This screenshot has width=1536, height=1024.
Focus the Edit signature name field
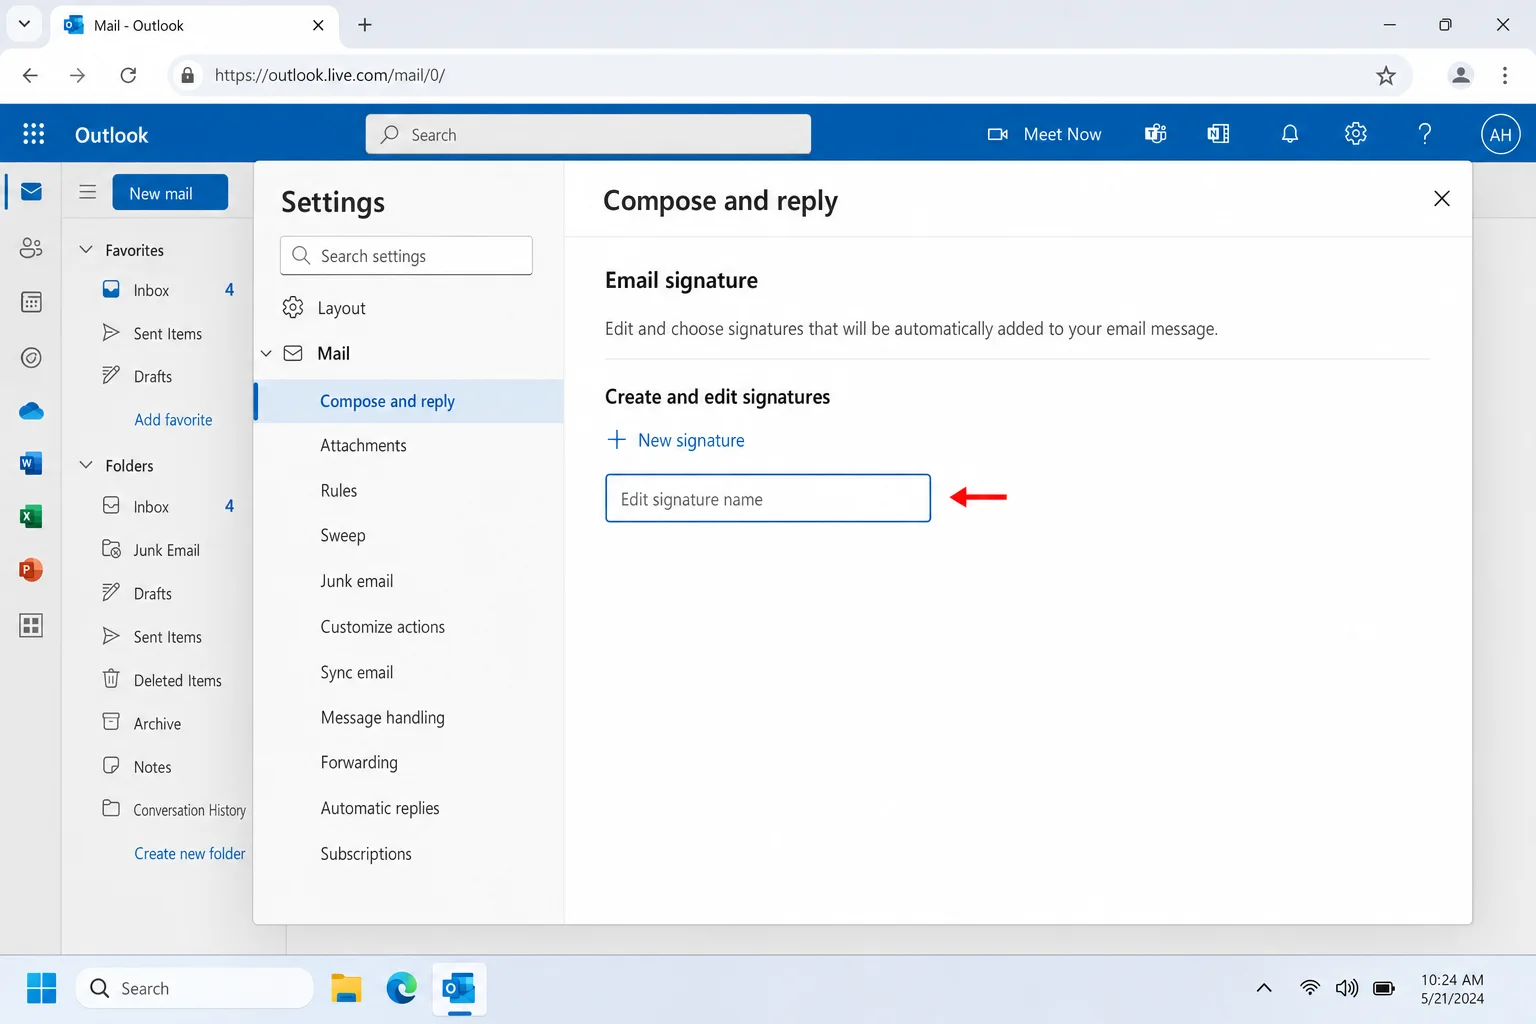(x=768, y=498)
